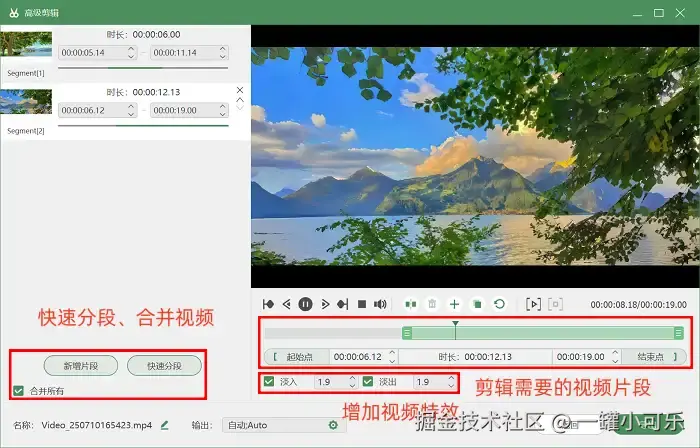700x448 pixels.
Task: Toggle the 淡入 fade-in checkbox
Action: [x=269, y=382]
